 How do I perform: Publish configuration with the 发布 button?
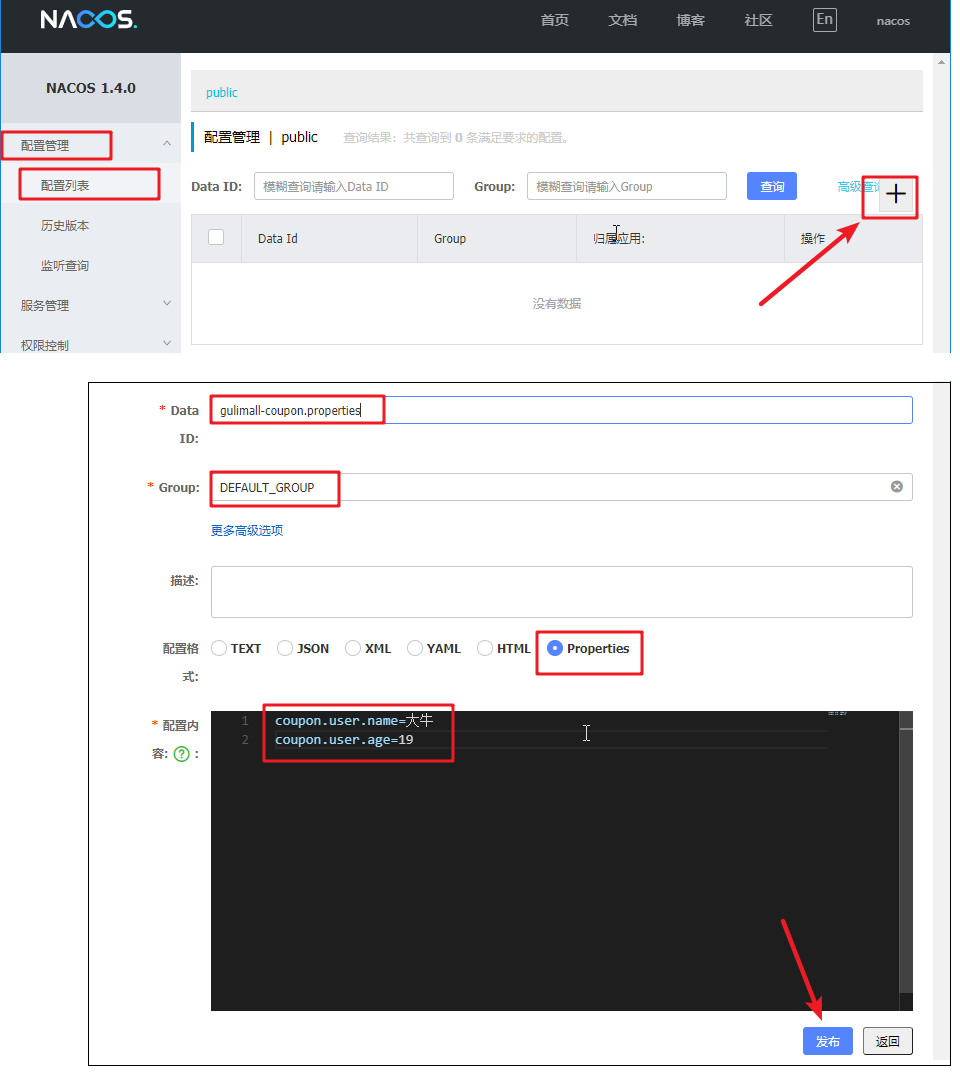pyautogui.click(x=828, y=1041)
